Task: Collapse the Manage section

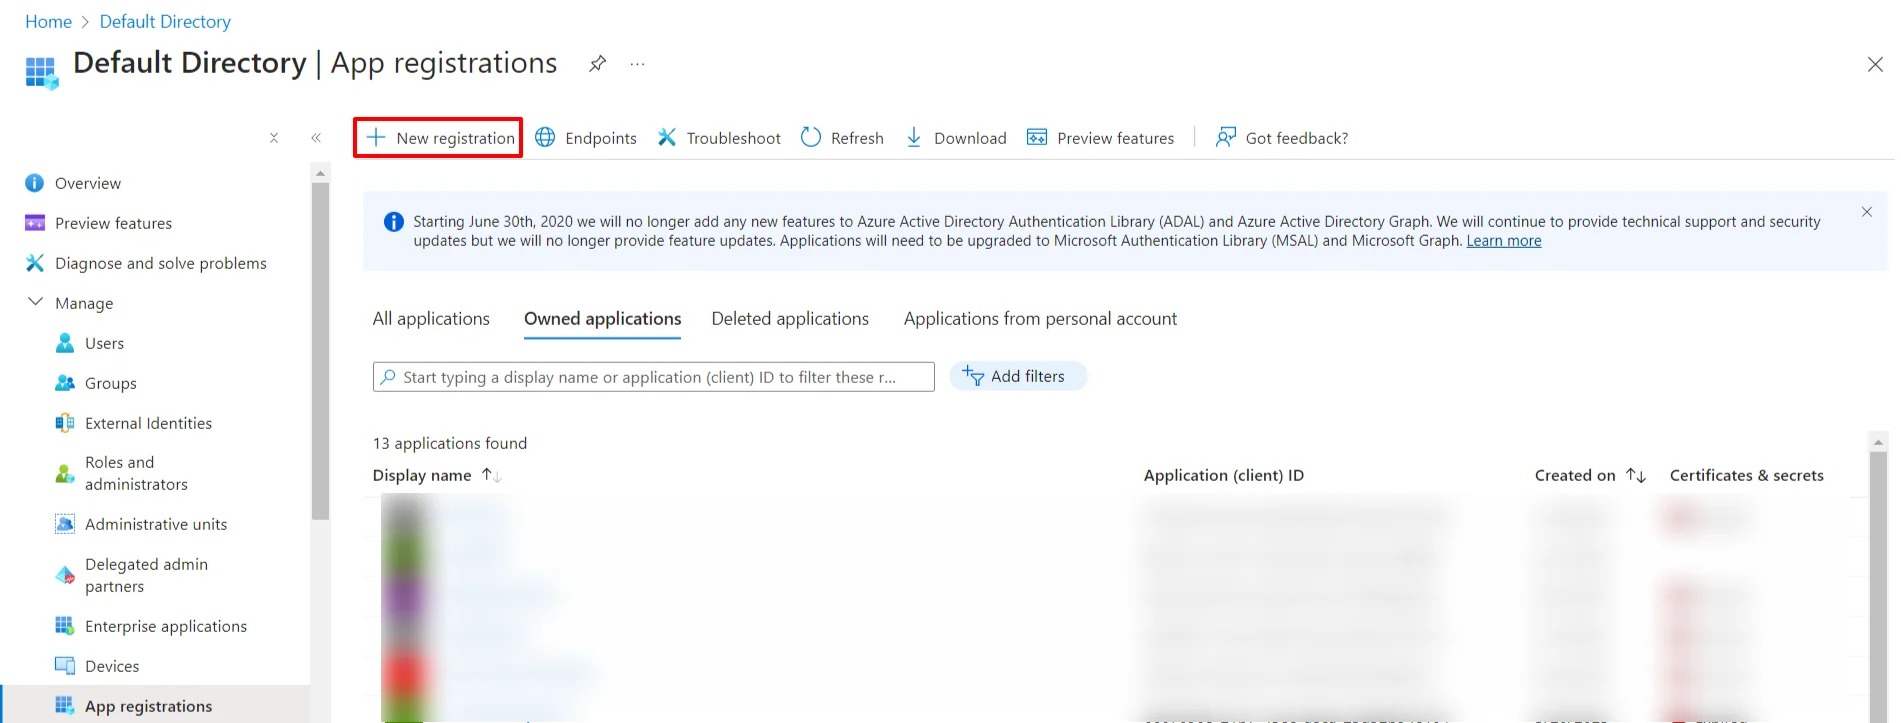Action: (x=35, y=302)
